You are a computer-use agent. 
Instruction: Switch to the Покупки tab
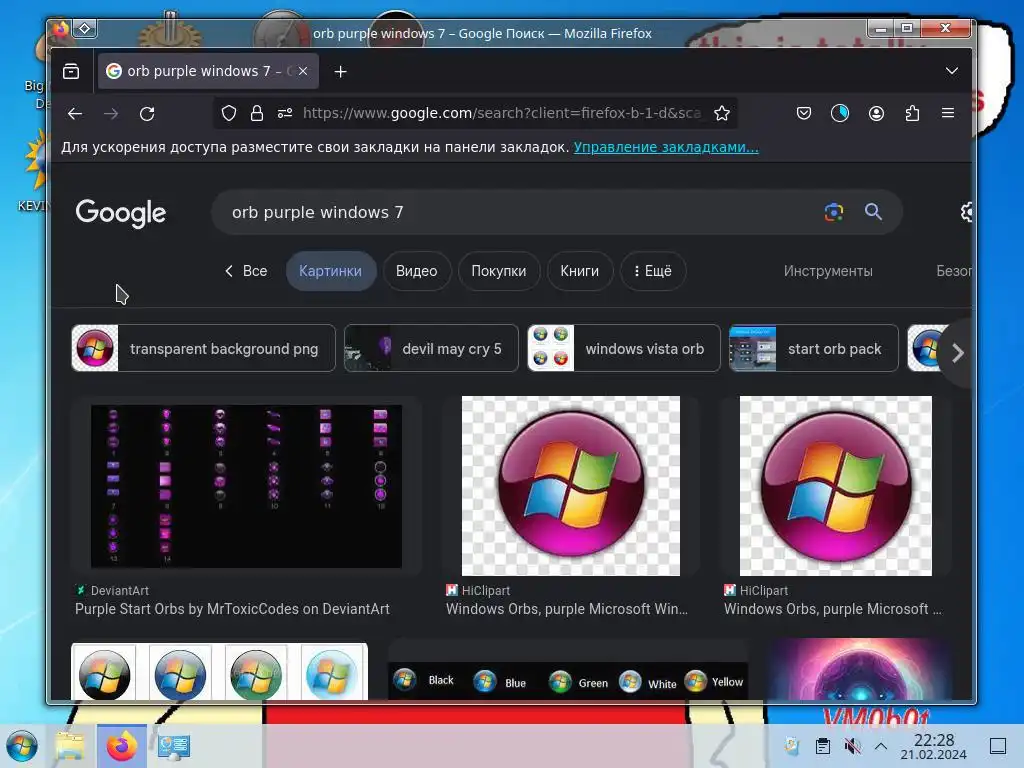(x=499, y=271)
